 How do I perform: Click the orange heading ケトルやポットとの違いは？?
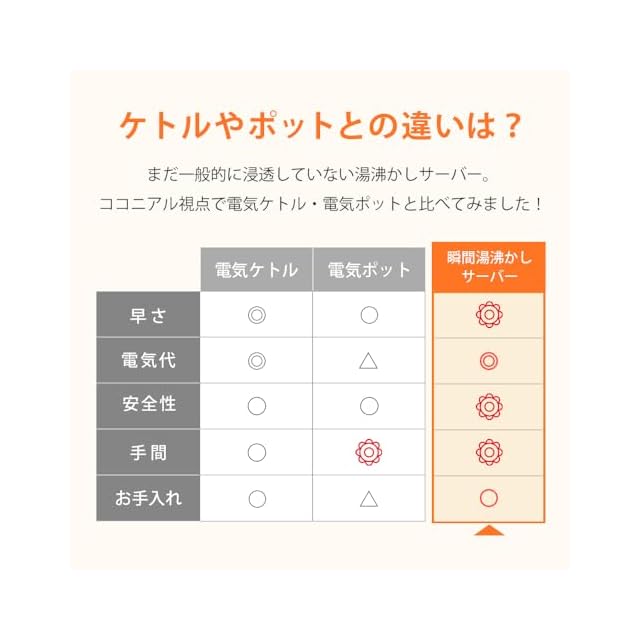320,127
